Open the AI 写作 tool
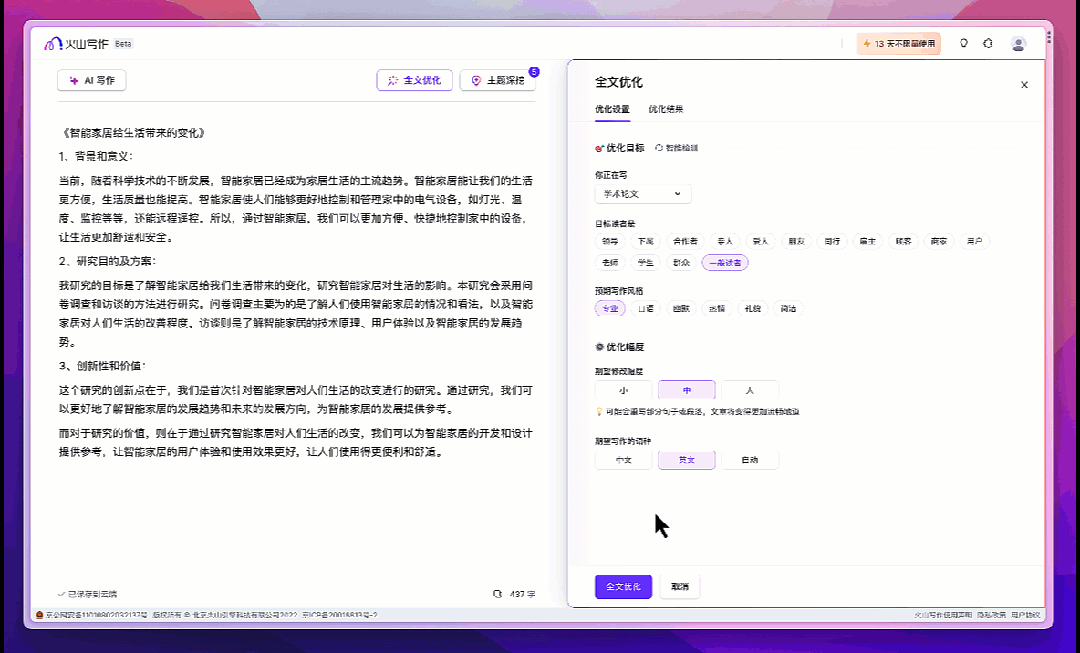1080x653 pixels. 92,81
